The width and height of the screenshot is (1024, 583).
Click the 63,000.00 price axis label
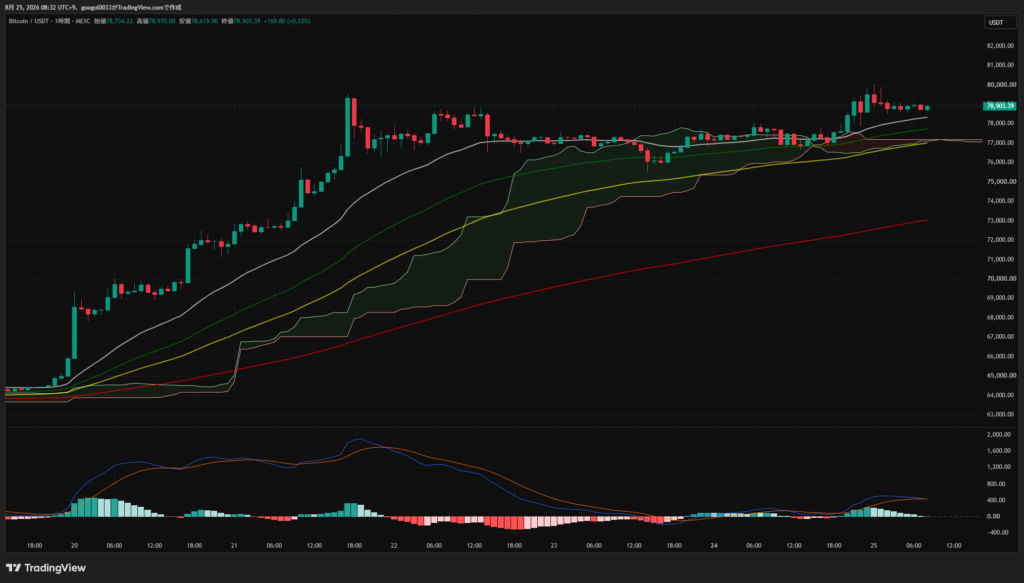coord(1001,415)
